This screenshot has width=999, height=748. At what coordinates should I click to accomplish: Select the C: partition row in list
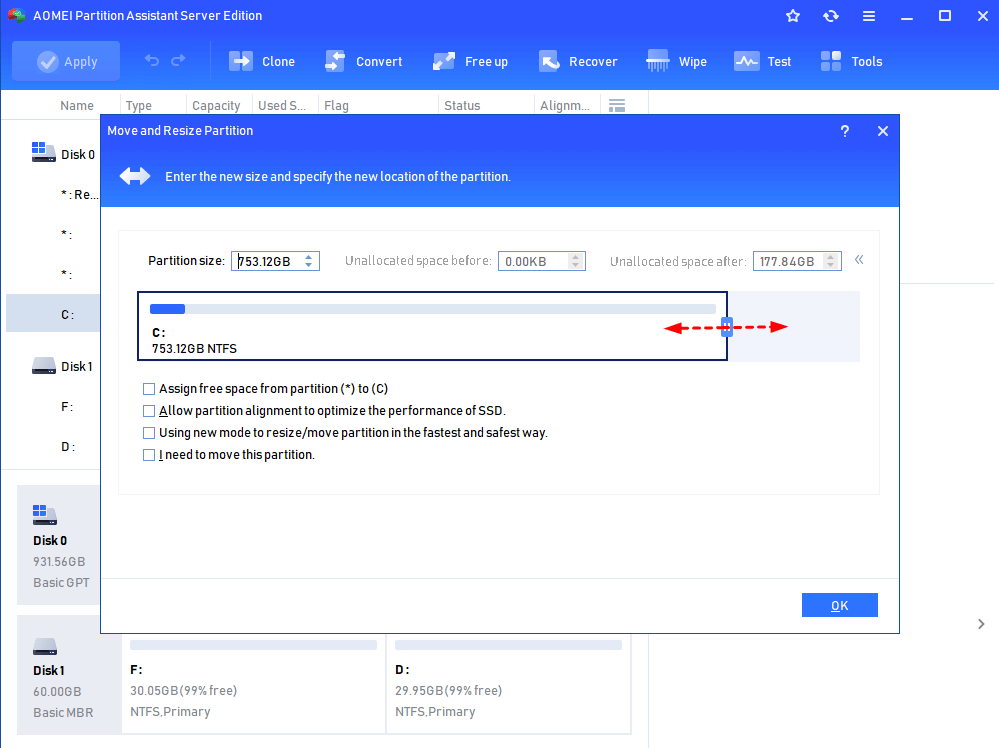(x=54, y=314)
